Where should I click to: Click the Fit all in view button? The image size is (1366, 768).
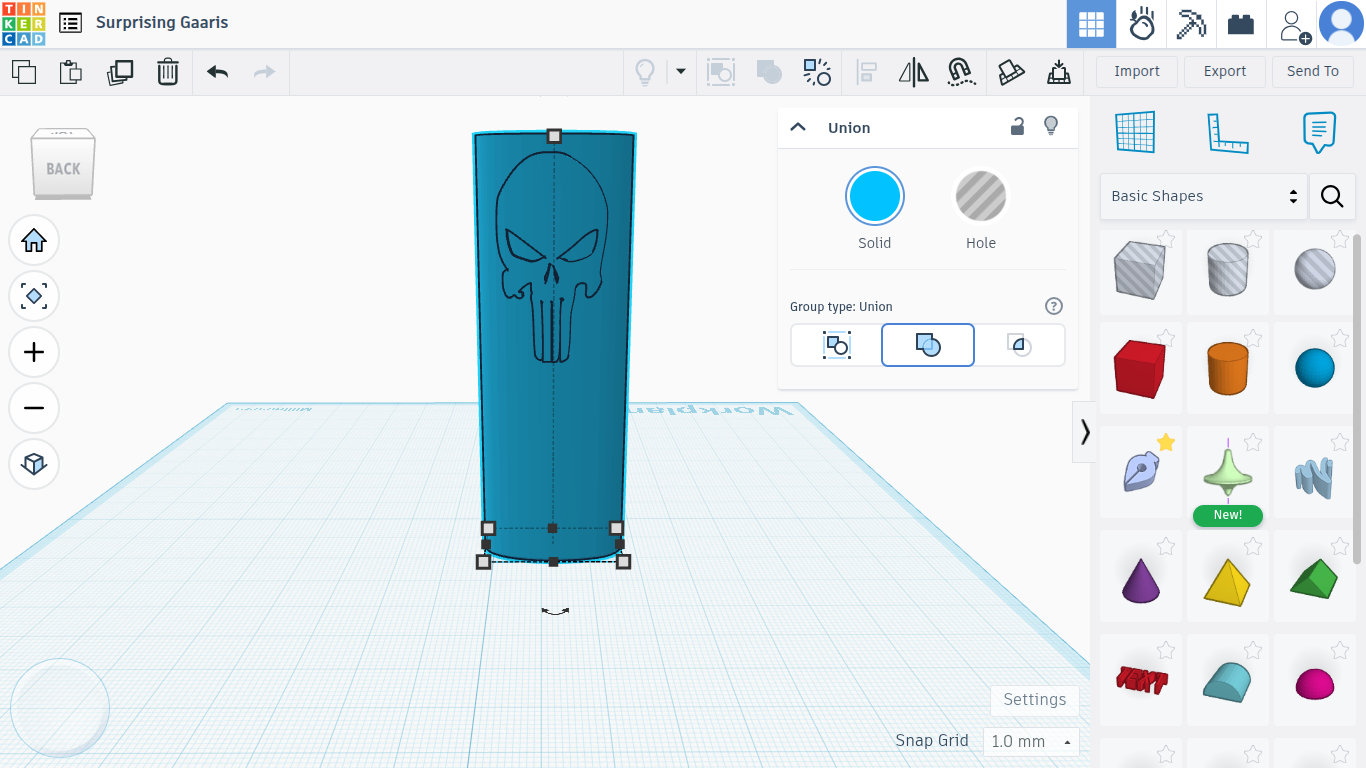pos(34,296)
